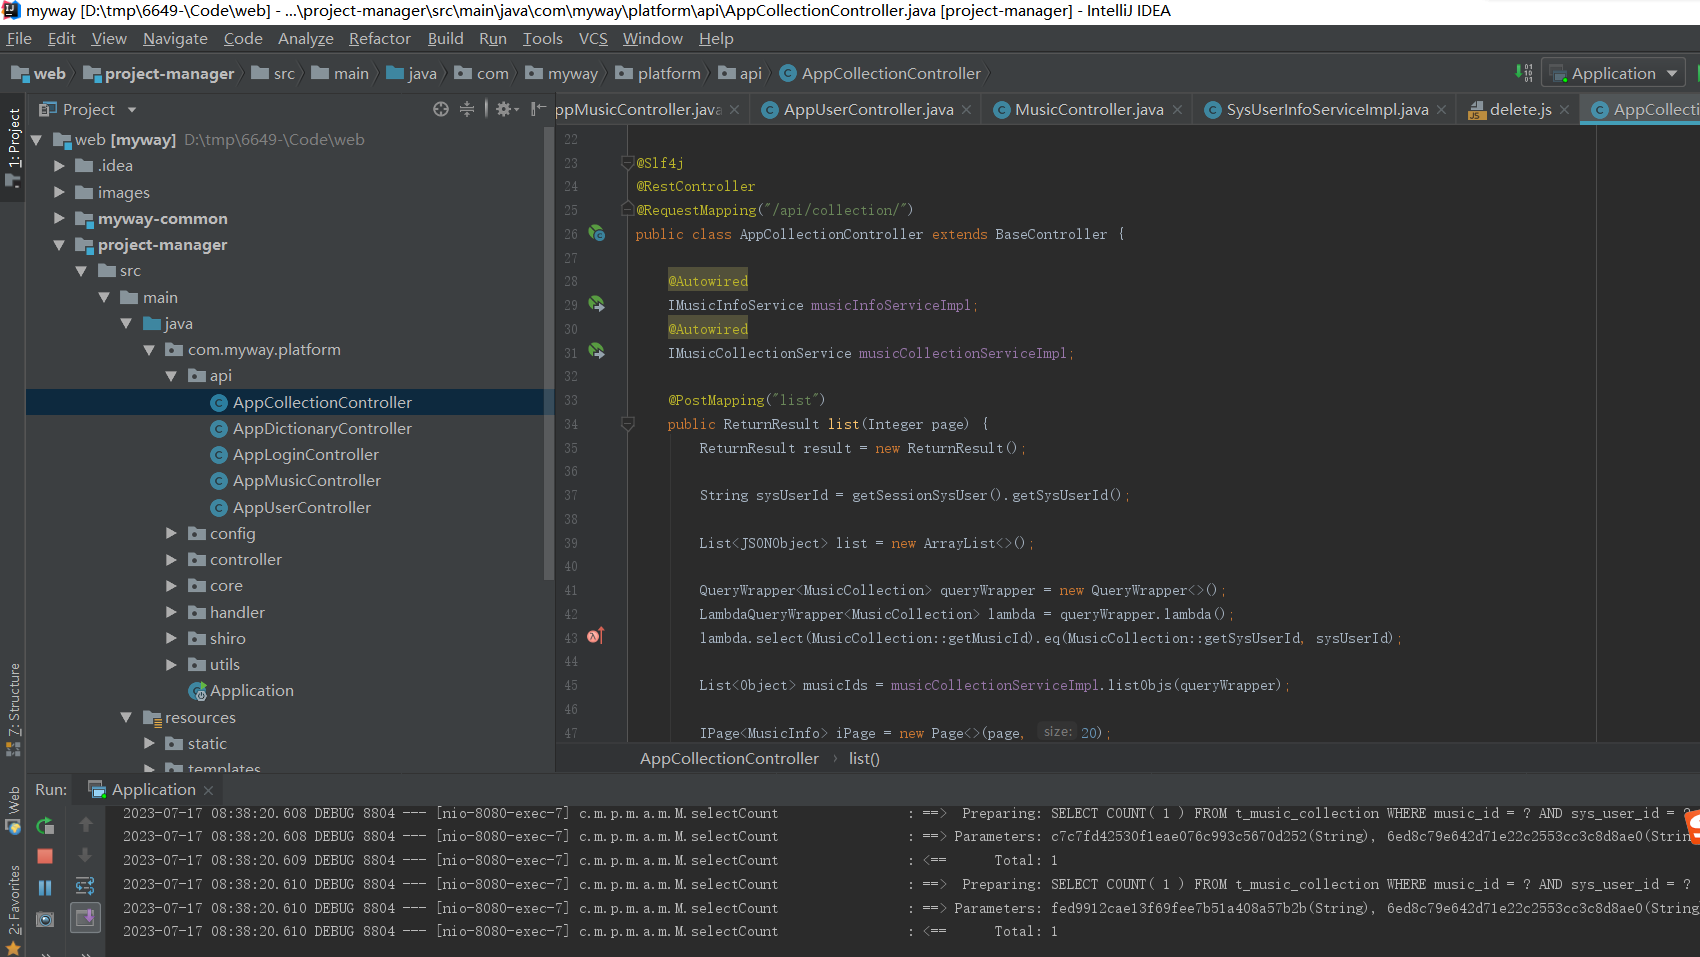Stop the running Application process
This screenshot has width=1700, height=957.
click(x=45, y=856)
